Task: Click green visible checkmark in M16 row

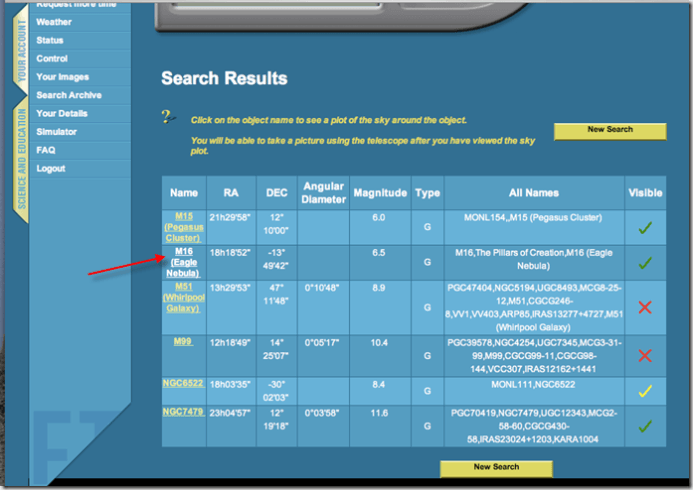Action: point(645,263)
